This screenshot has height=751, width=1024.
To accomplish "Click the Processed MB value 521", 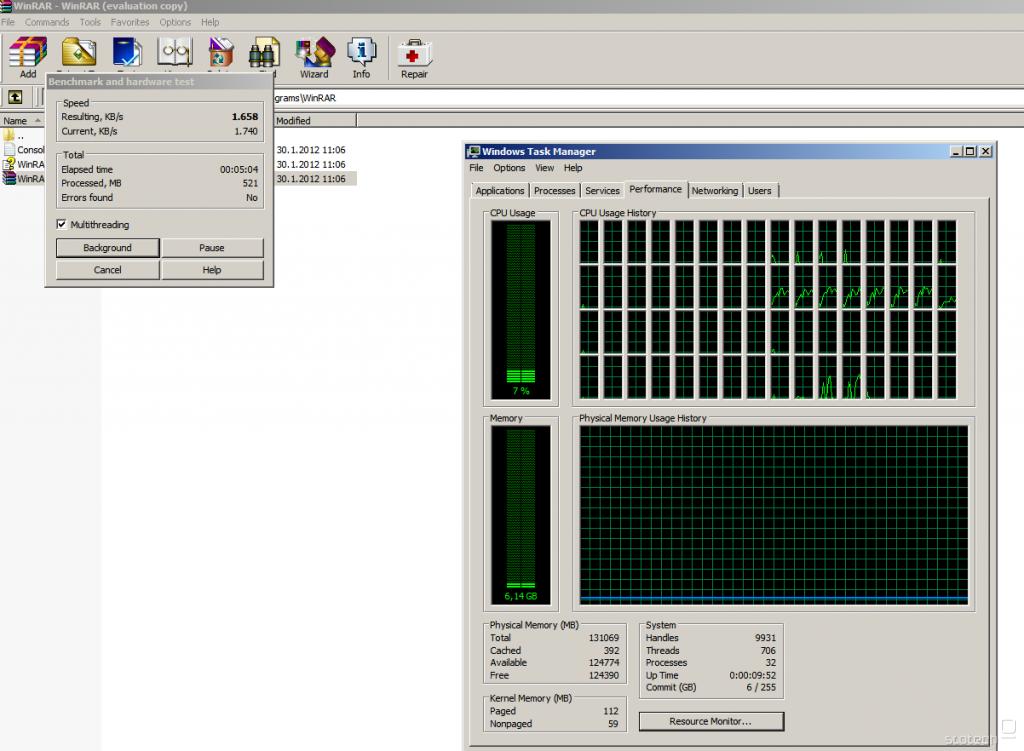I will [x=251, y=184].
